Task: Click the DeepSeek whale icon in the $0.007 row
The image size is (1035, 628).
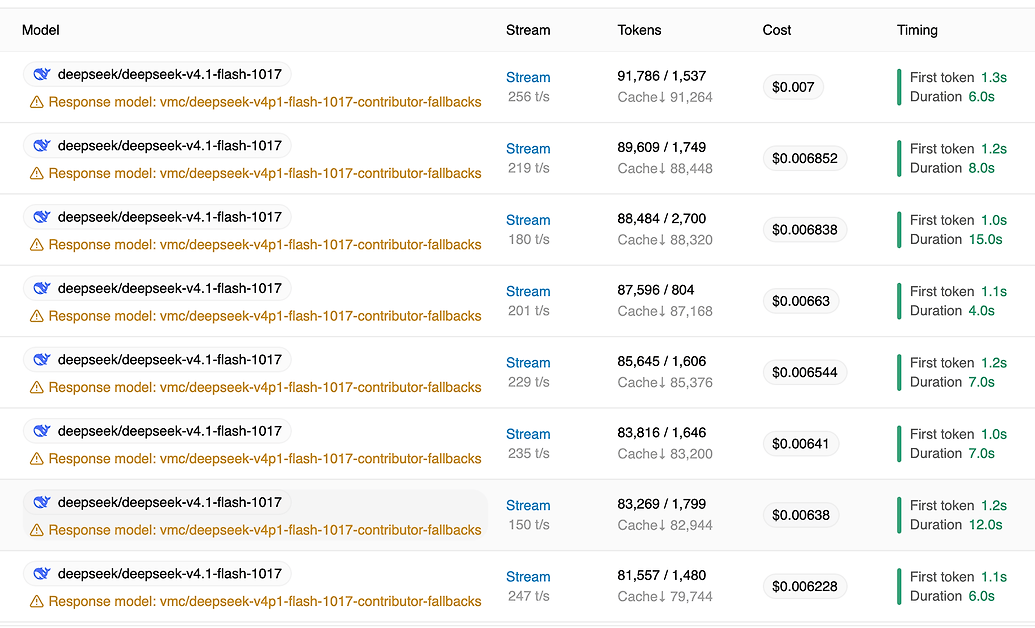Action: [42, 75]
